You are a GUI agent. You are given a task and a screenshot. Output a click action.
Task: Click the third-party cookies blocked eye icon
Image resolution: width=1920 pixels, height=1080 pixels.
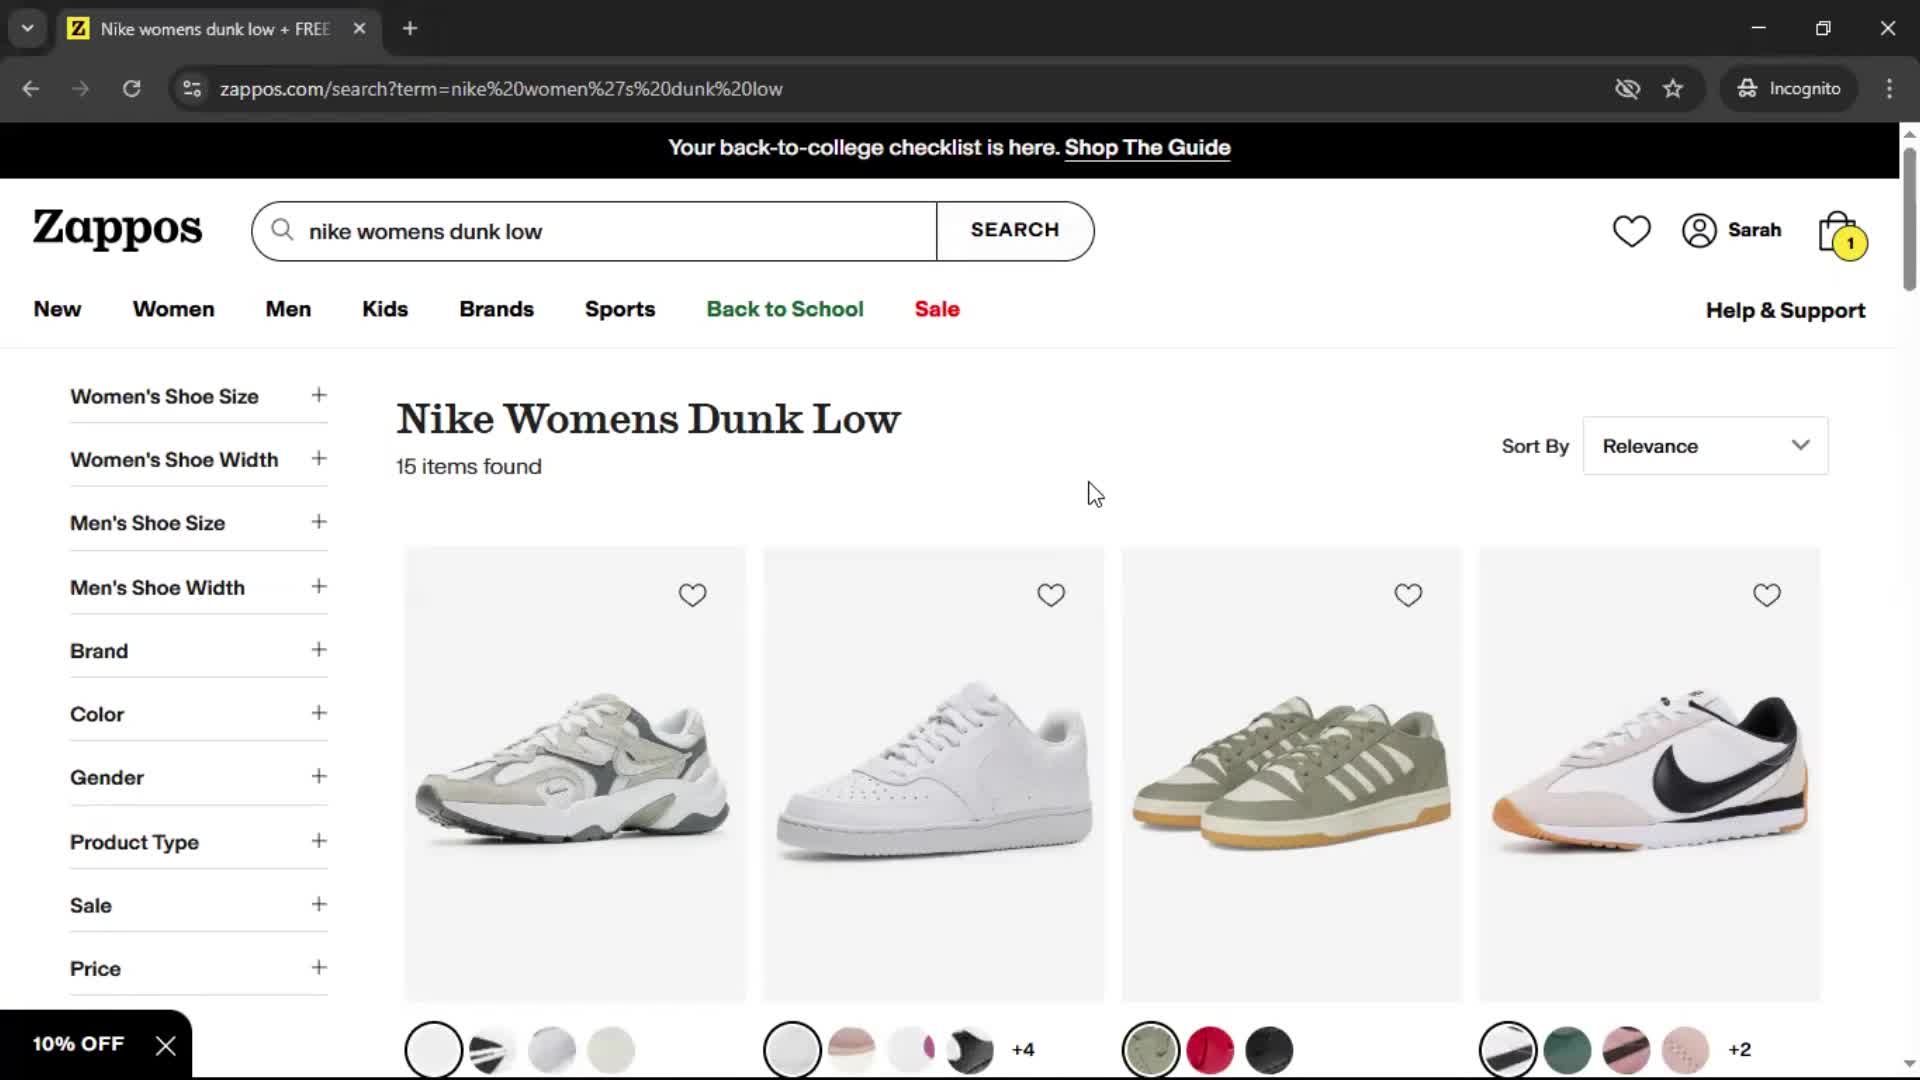pyautogui.click(x=1627, y=89)
